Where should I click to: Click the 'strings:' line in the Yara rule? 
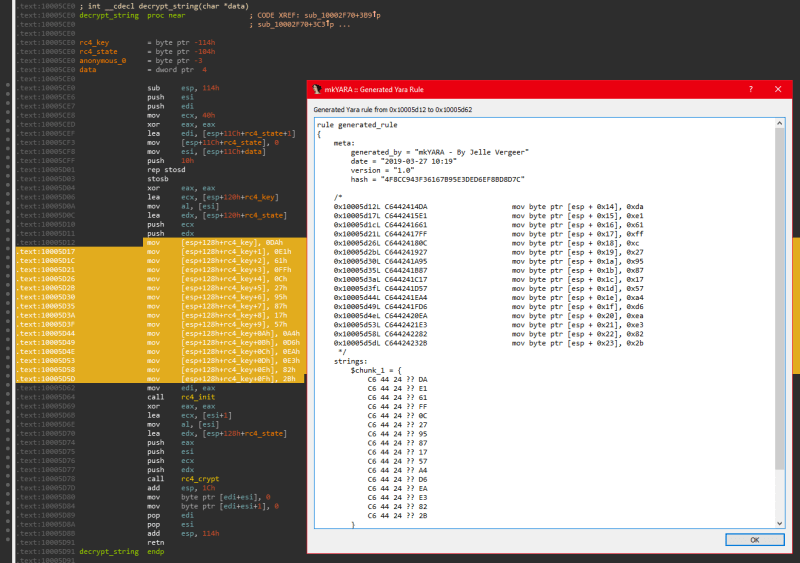click(x=351, y=361)
